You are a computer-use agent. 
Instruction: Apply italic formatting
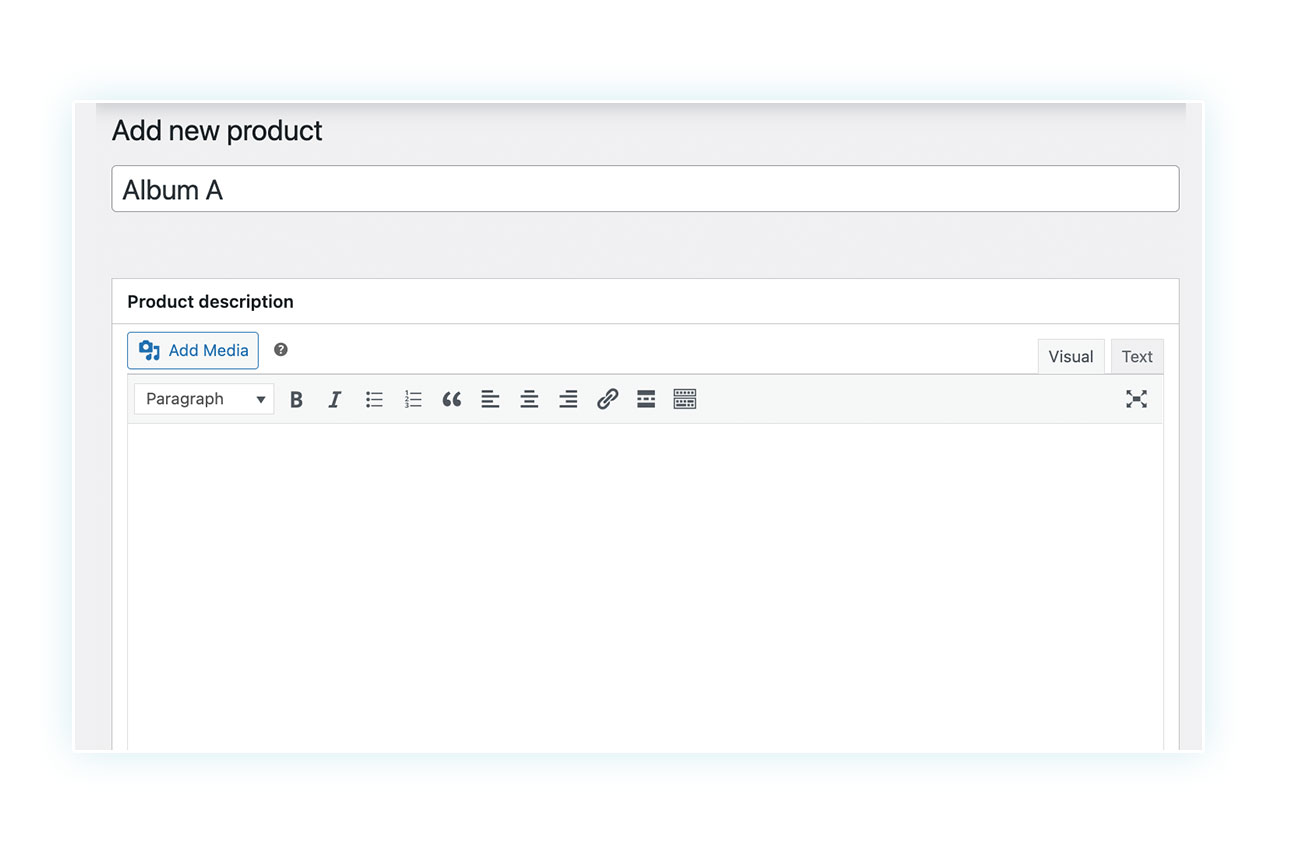(x=335, y=399)
